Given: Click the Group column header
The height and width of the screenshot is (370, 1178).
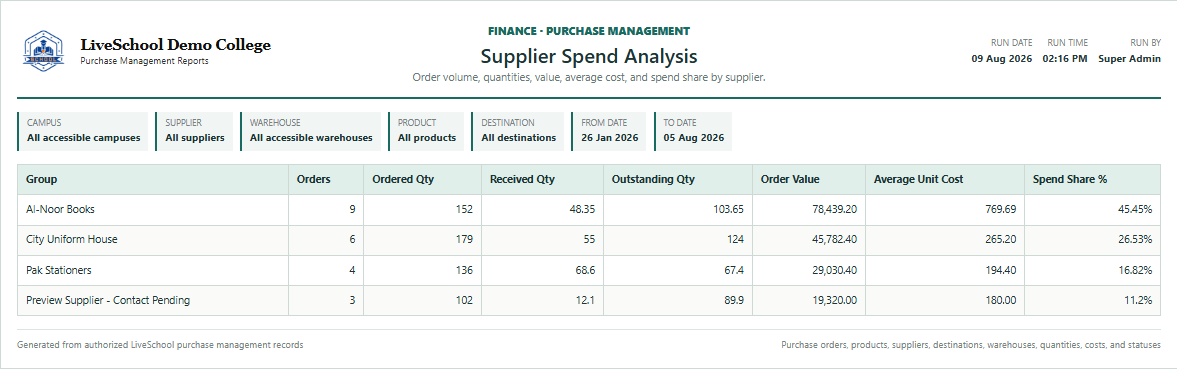Looking at the screenshot, I should (153, 180).
